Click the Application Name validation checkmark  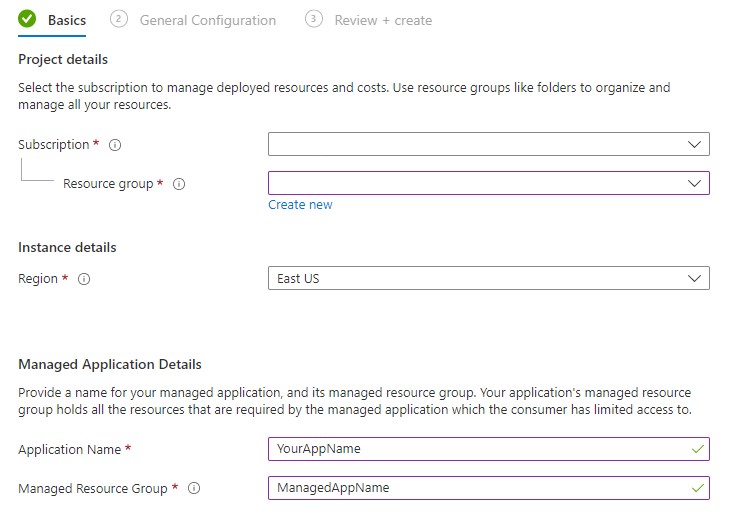coord(698,449)
